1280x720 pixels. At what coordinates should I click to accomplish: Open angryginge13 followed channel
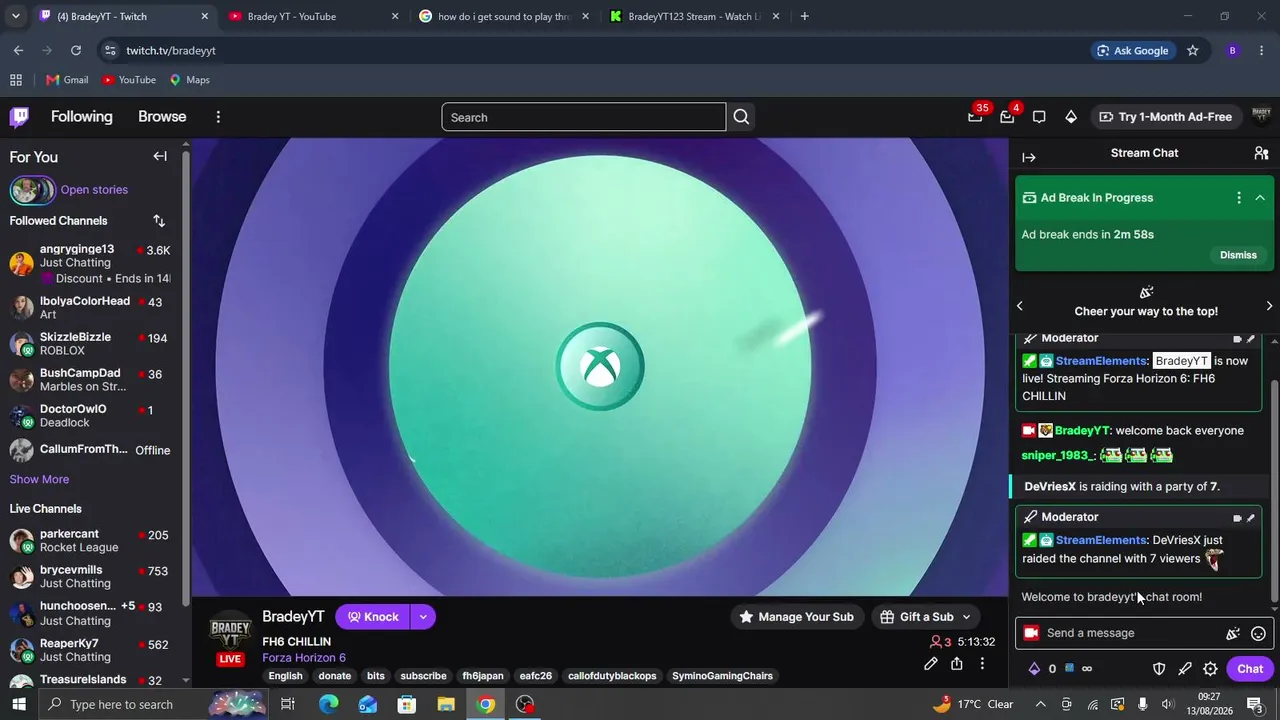pos(90,264)
